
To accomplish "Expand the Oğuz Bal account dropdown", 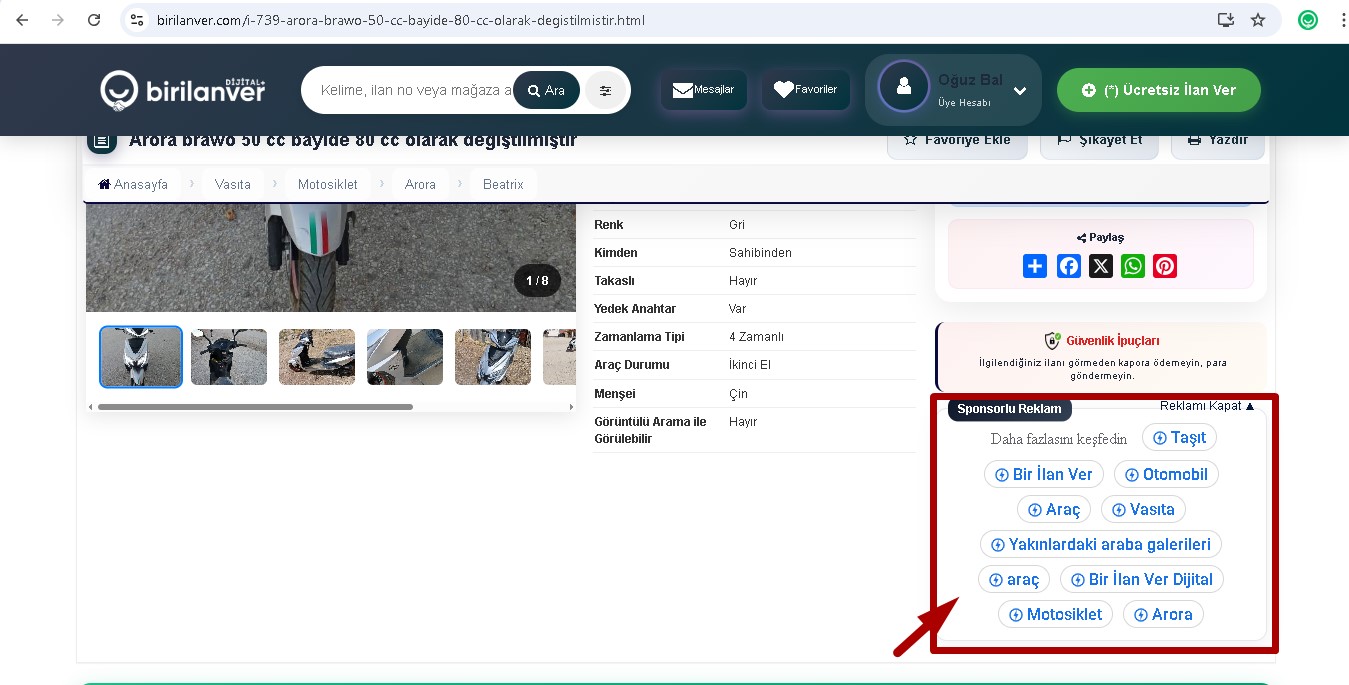I will pyautogui.click(x=1019, y=91).
